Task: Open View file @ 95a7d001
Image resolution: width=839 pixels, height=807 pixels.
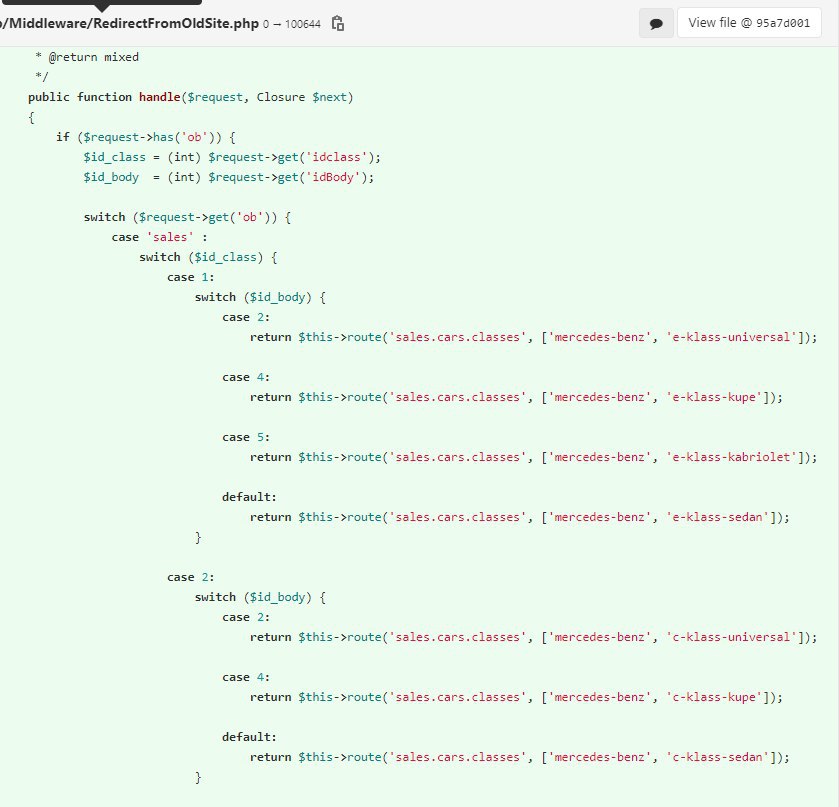Action: point(749,23)
